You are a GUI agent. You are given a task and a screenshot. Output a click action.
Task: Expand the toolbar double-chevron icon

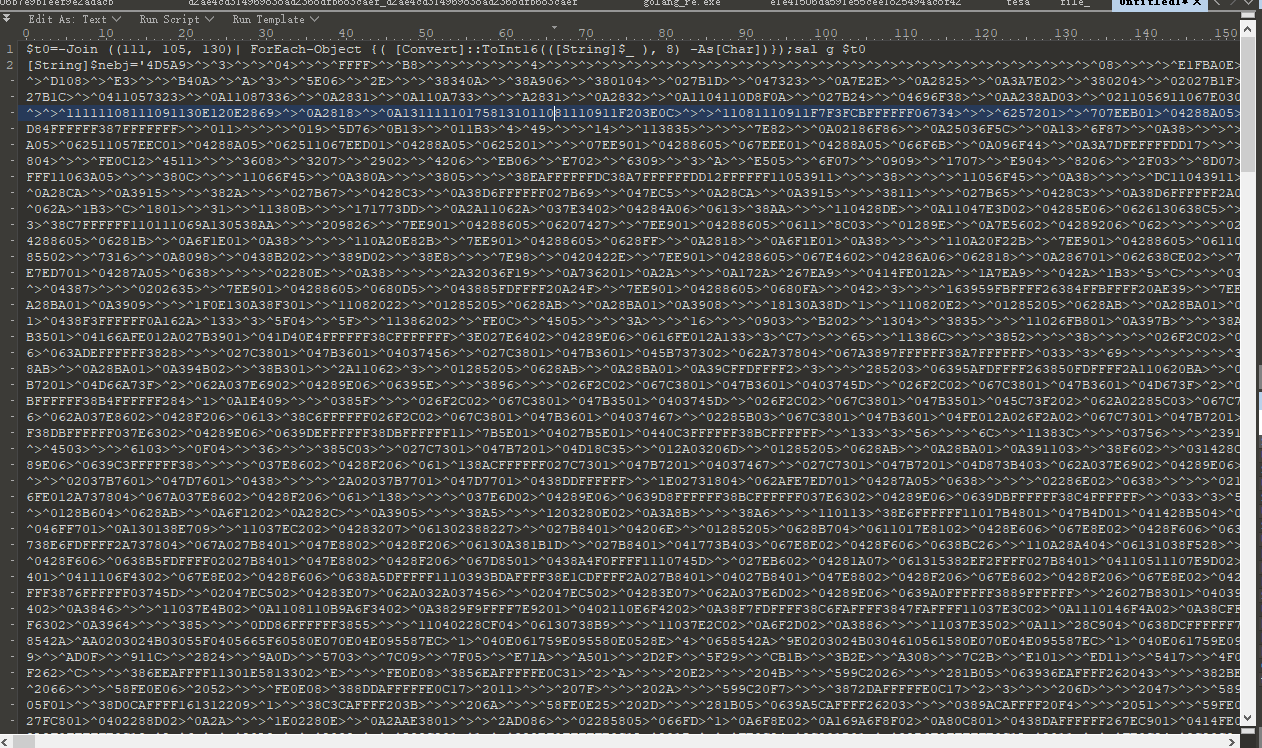click(7, 19)
